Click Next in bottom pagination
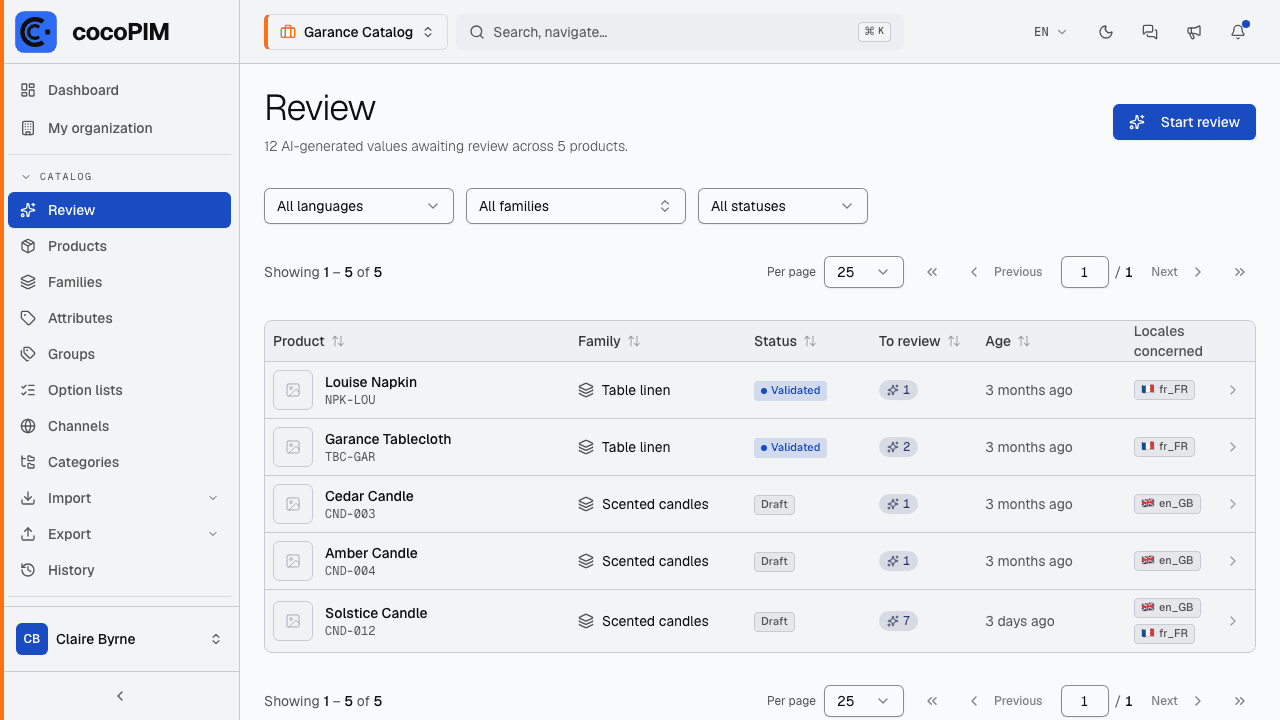The width and height of the screenshot is (1280, 720). [1176, 701]
